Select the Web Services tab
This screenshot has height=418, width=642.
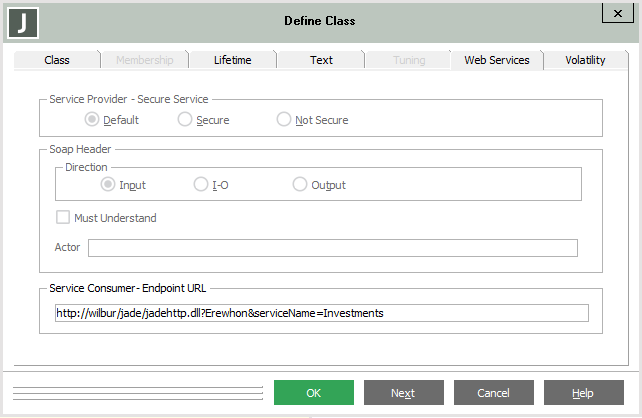pyautogui.click(x=496, y=60)
